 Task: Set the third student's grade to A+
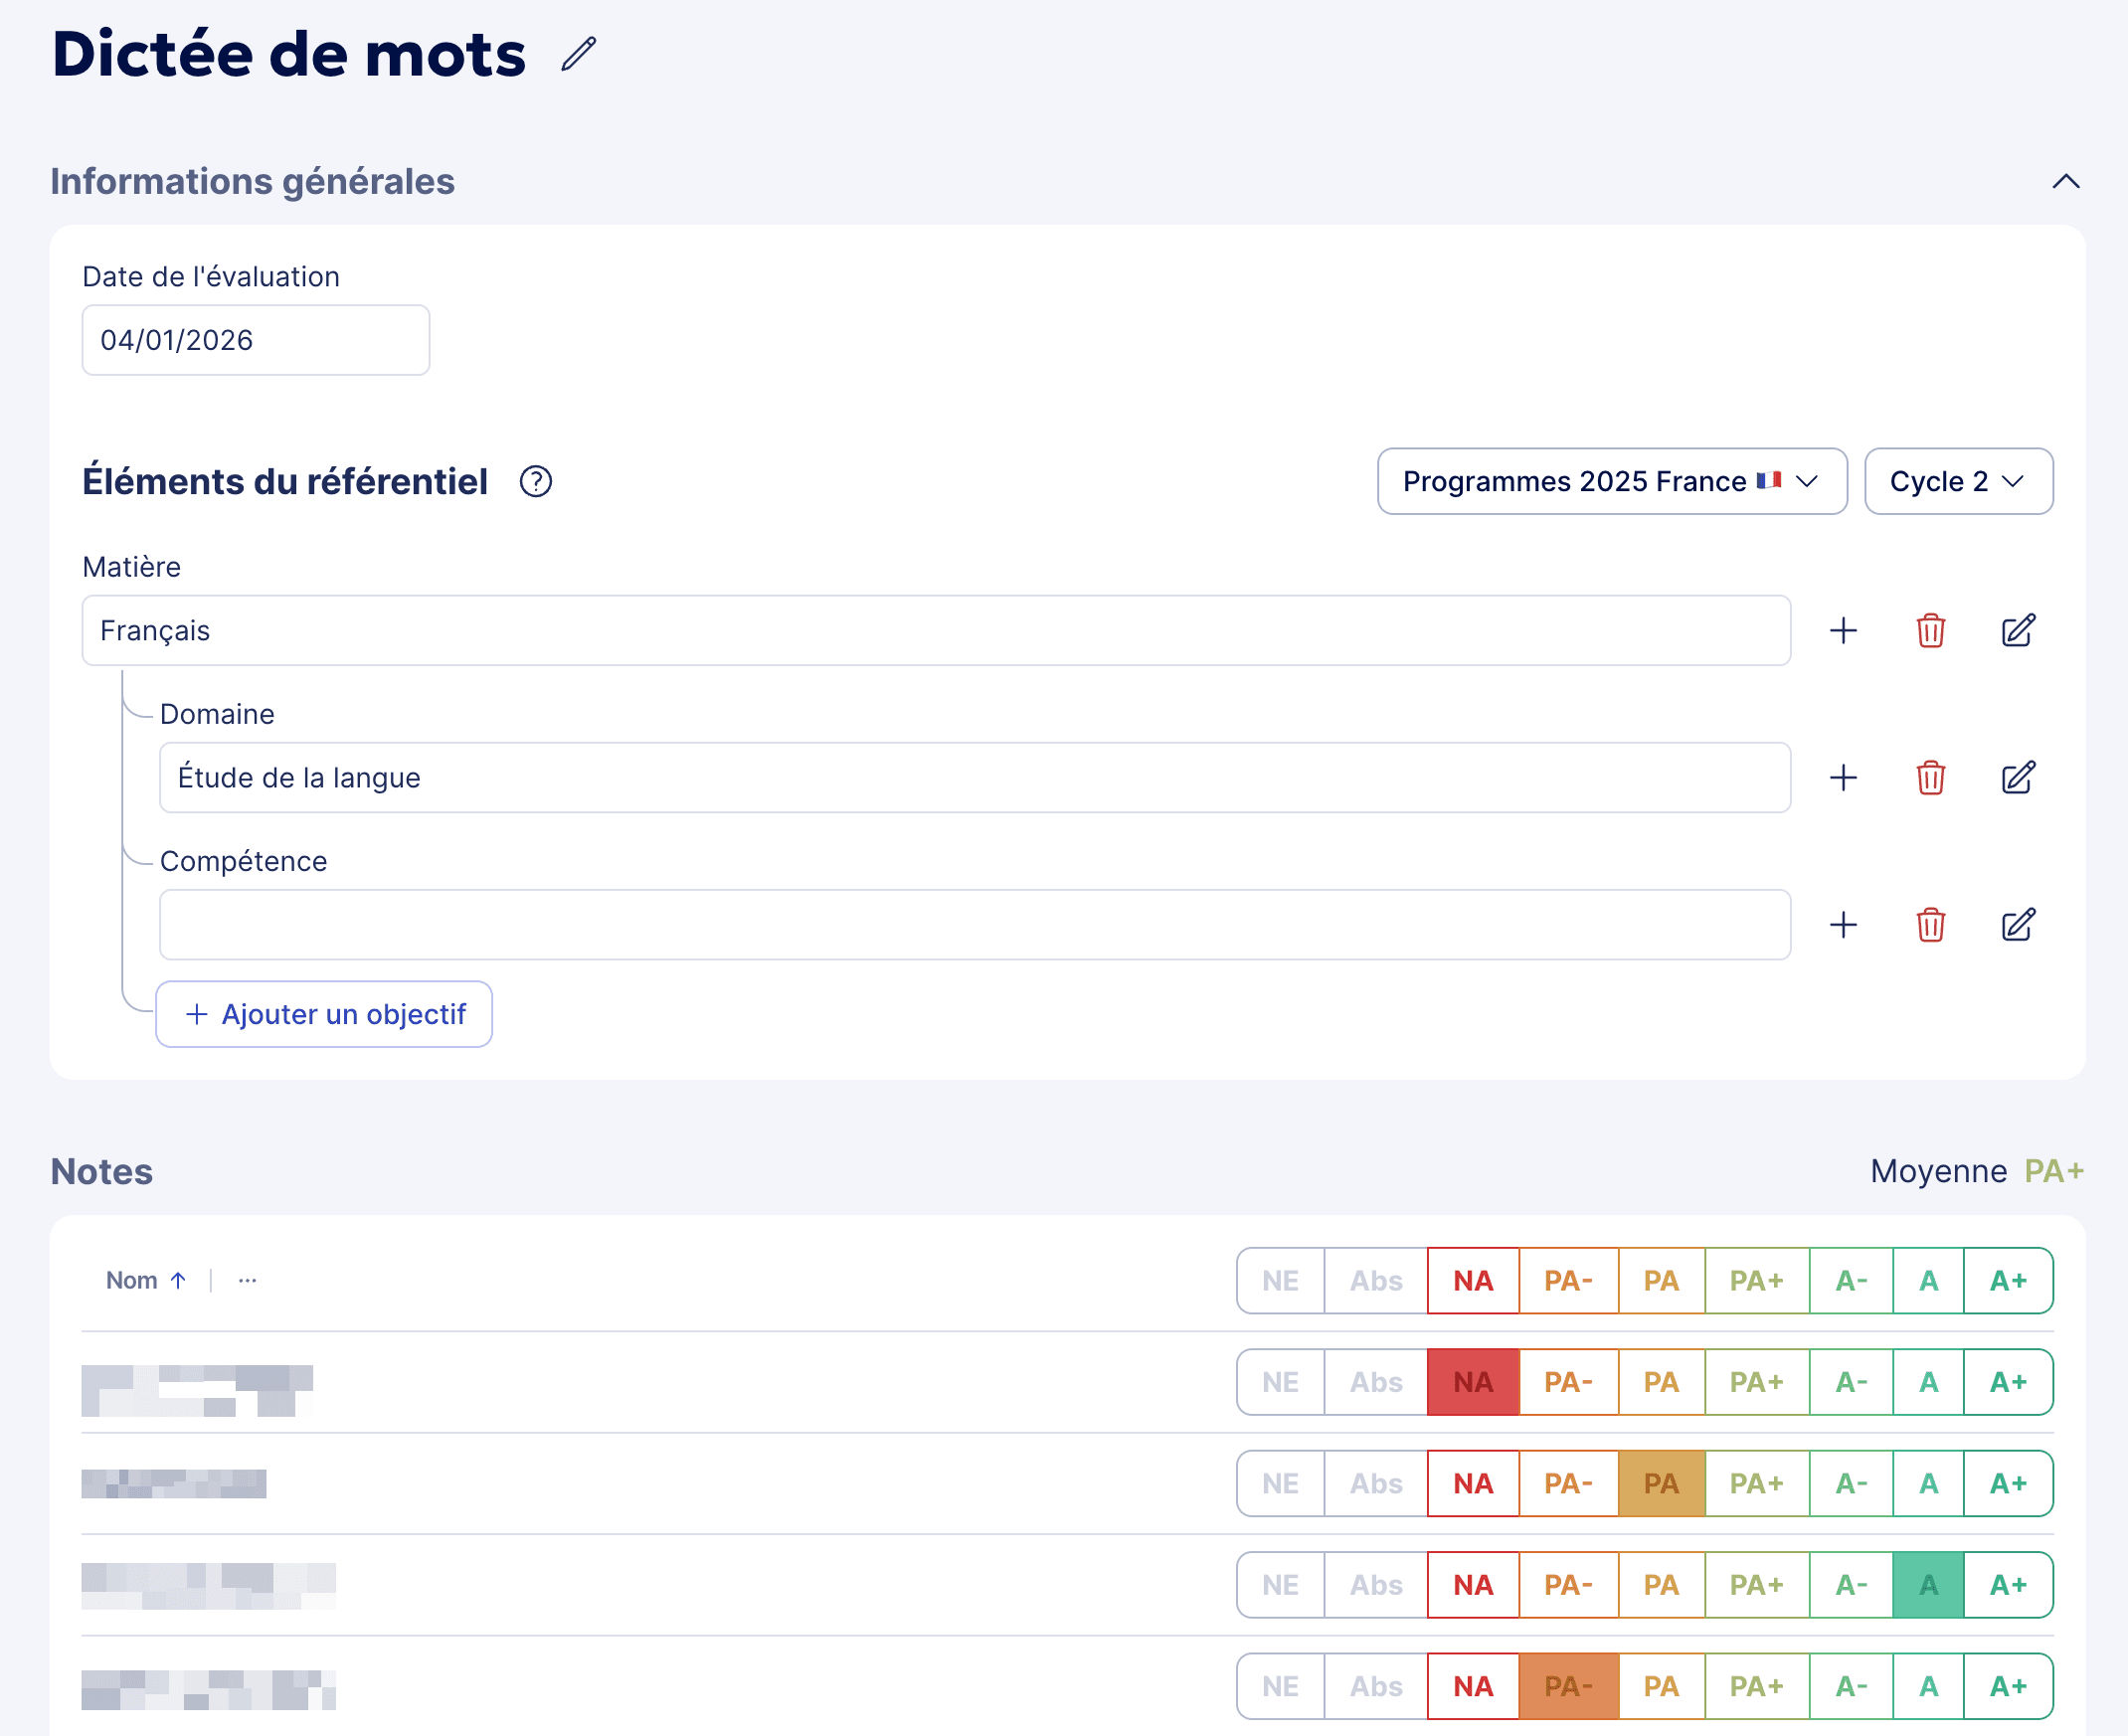2008,1584
